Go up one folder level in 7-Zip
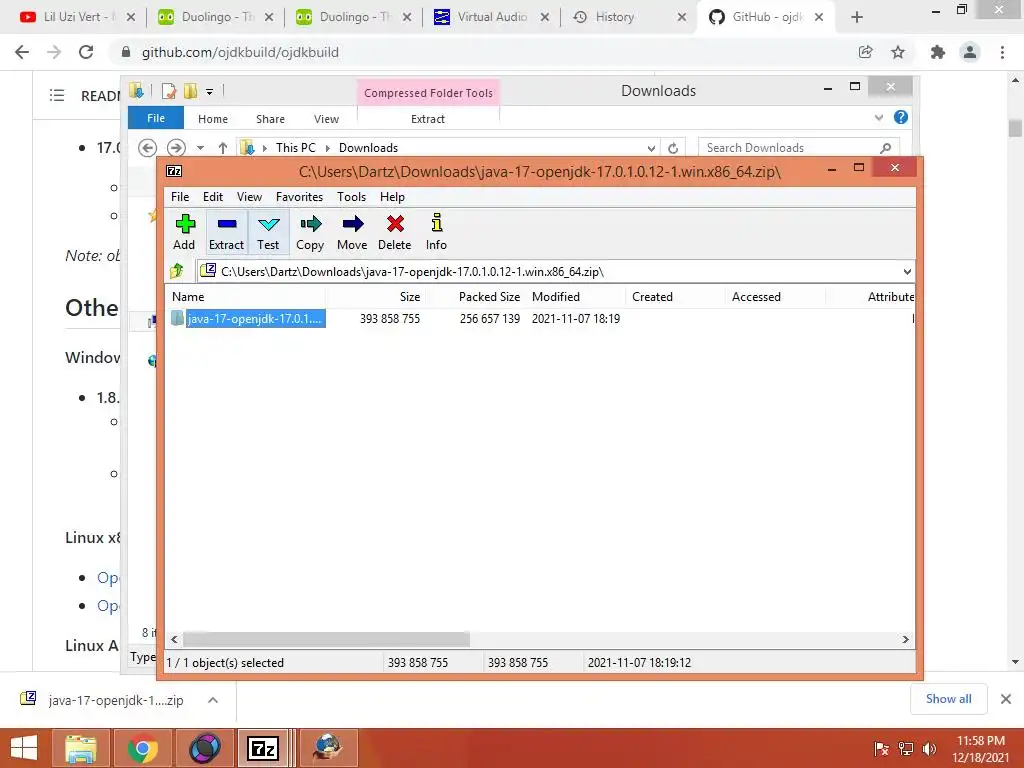This screenshot has width=1024, height=768. [x=177, y=271]
